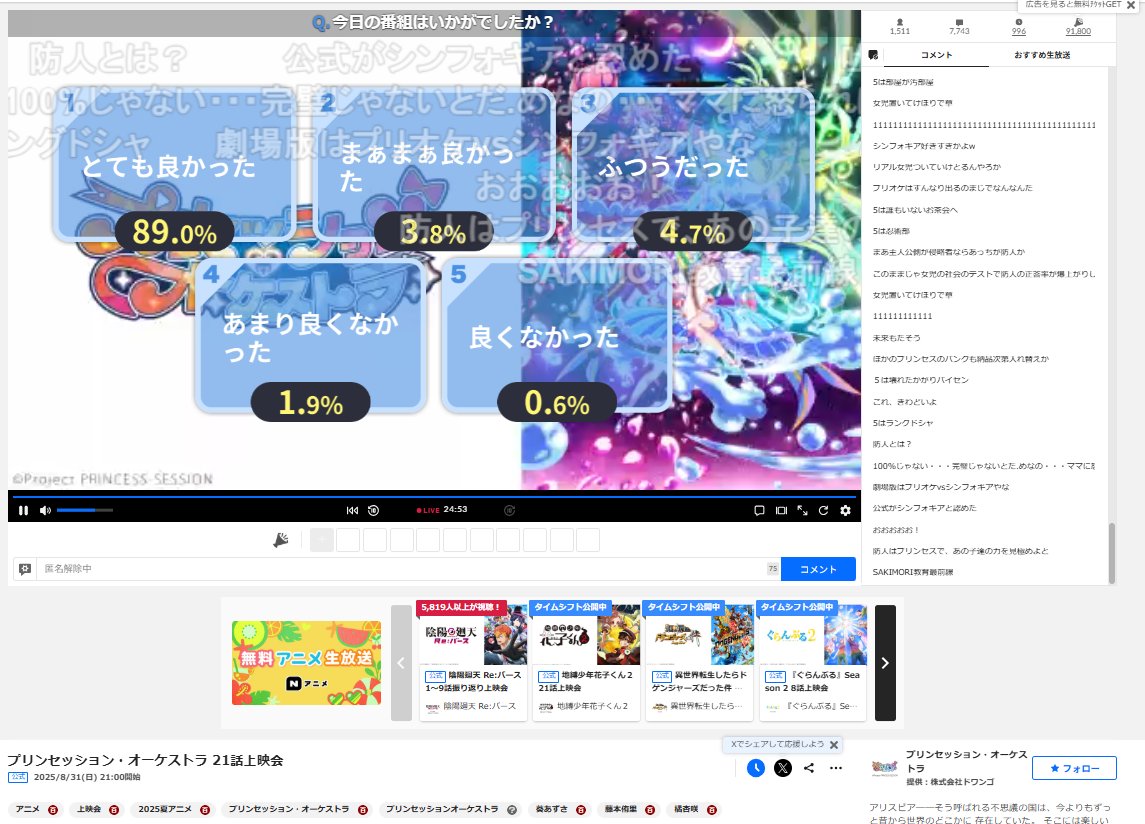Adjust the player volume slider
The width and height of the screenshot is (1145, 824).
click(x=85, y=510)
